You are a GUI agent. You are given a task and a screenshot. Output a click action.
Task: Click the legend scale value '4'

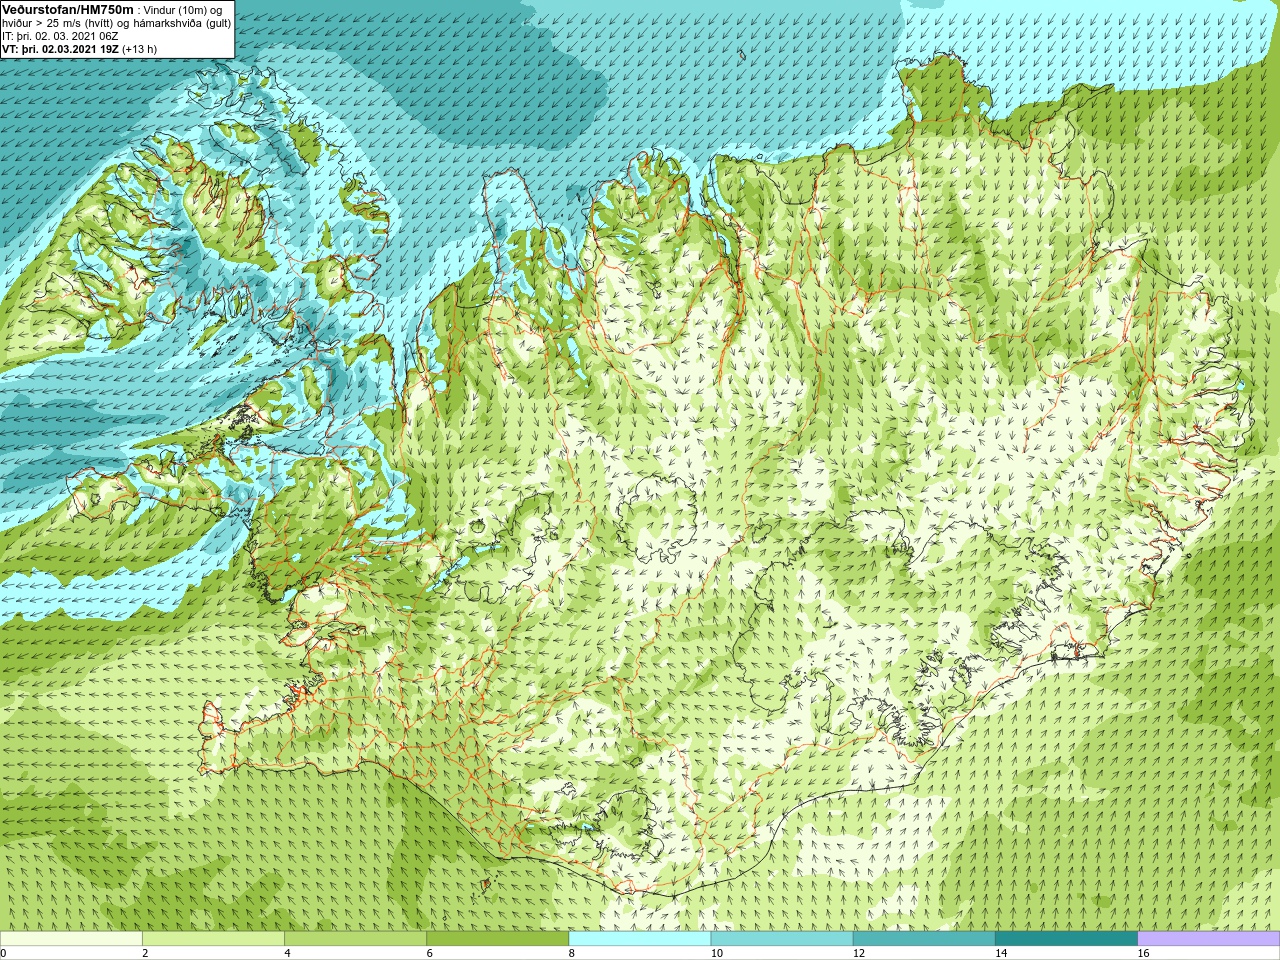pyautogui.click(x=287, y=954)
